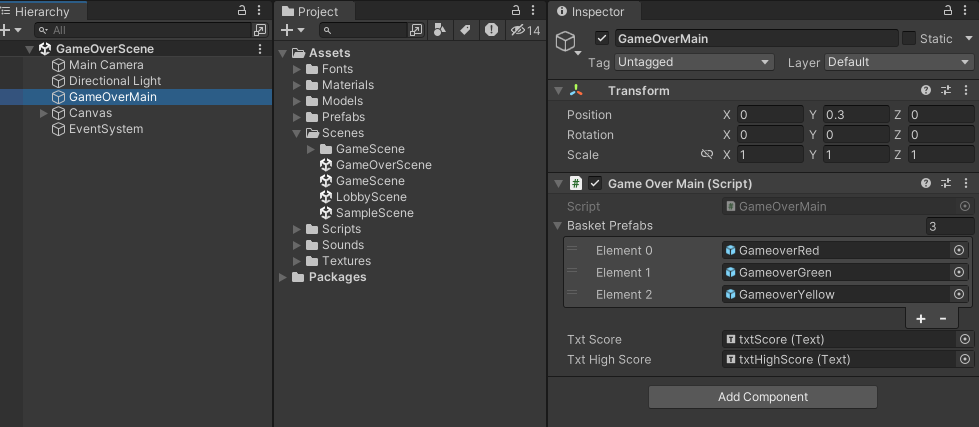979x427 pixels.
Task: Click the Hierarchy panel lock icon
Action: click(x=242, y=10)
